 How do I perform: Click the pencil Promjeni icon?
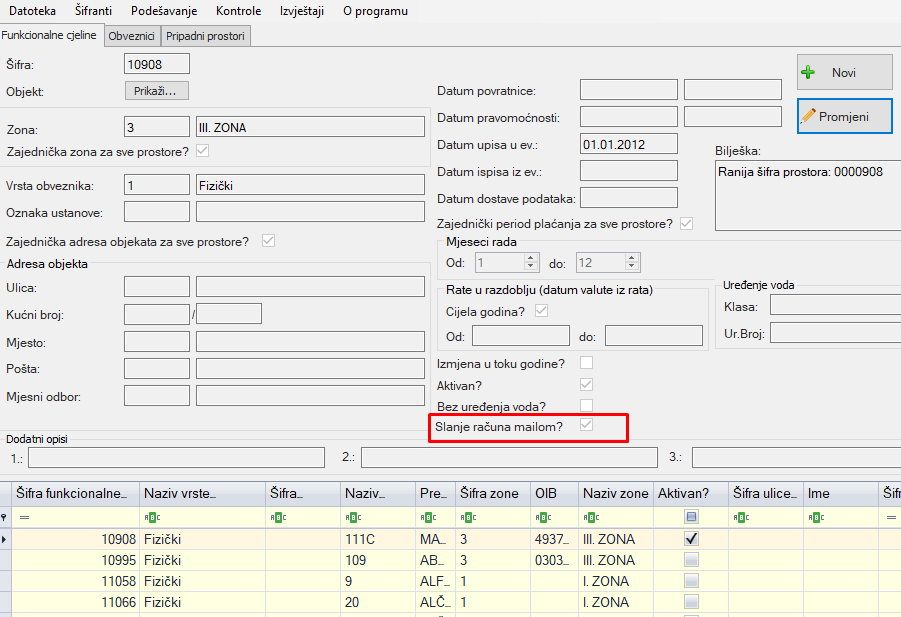809,116
